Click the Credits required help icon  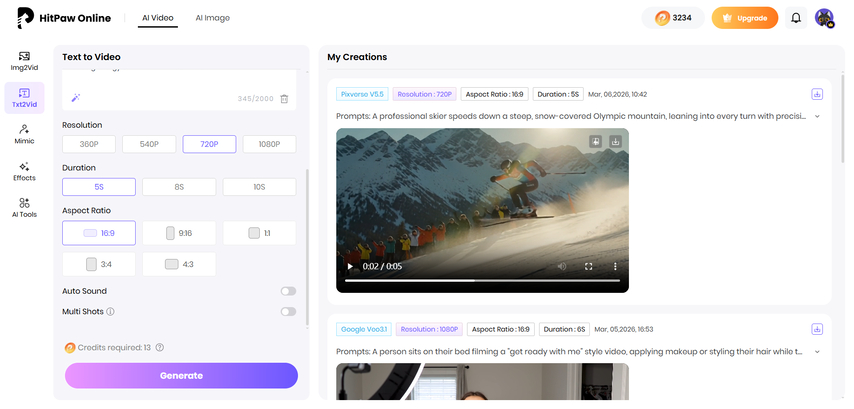[160, 347]
